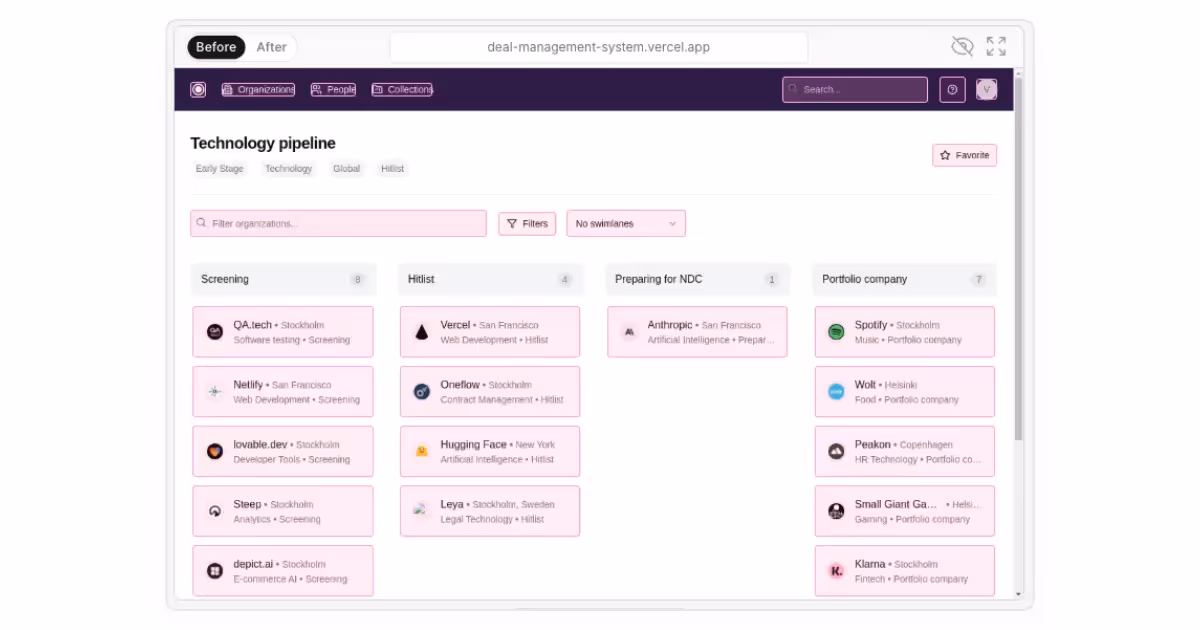Open the Spotify card title

pyautogui.click(x=871, y=325)
